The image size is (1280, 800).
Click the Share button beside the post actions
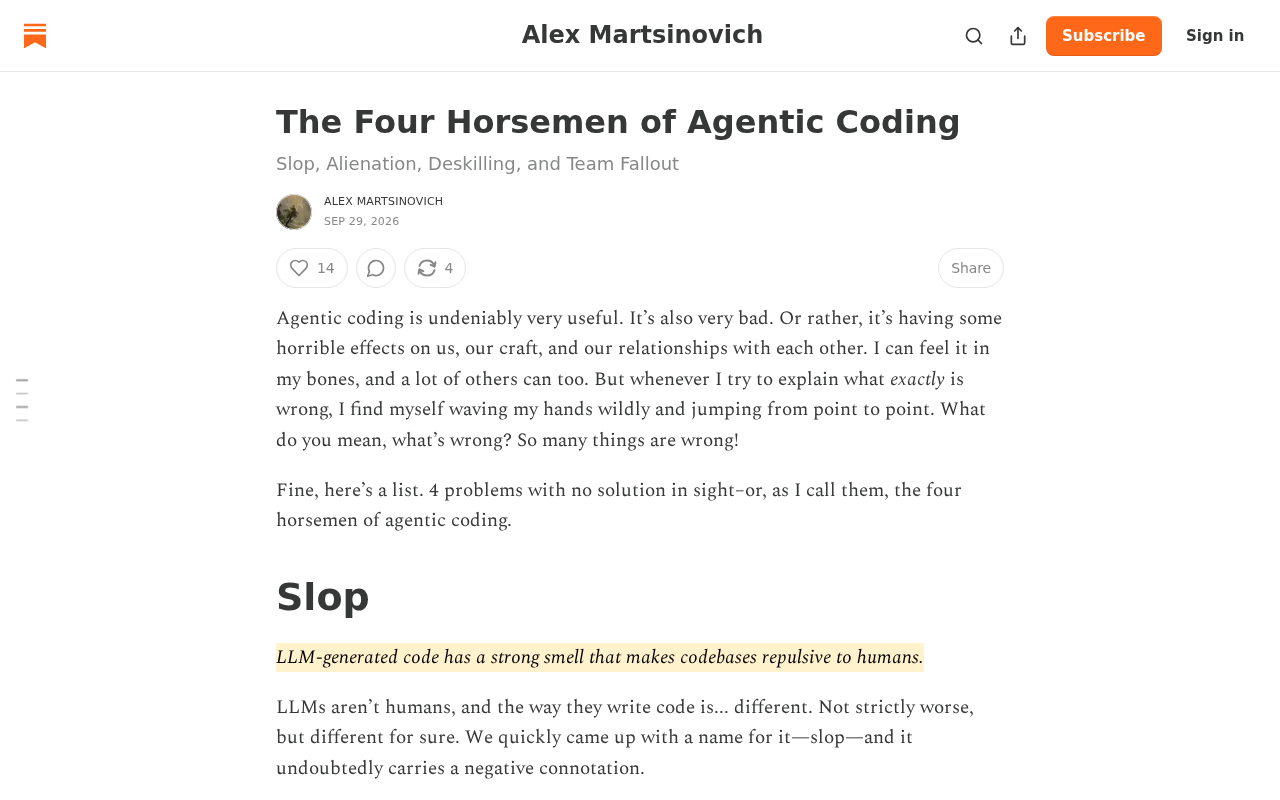click(971, 268)
